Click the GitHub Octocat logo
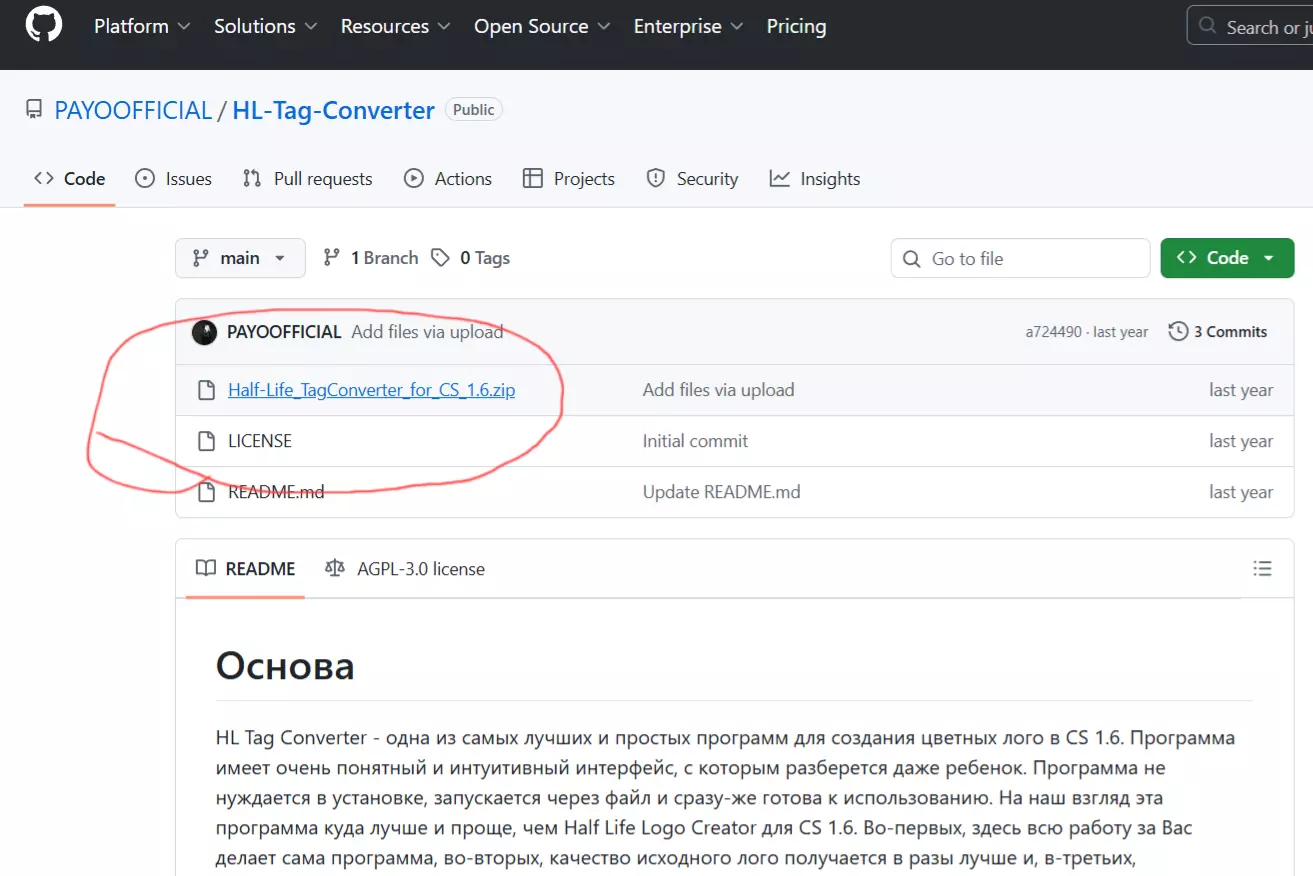Screen dimensions: 1313x876 pos(44,27)
